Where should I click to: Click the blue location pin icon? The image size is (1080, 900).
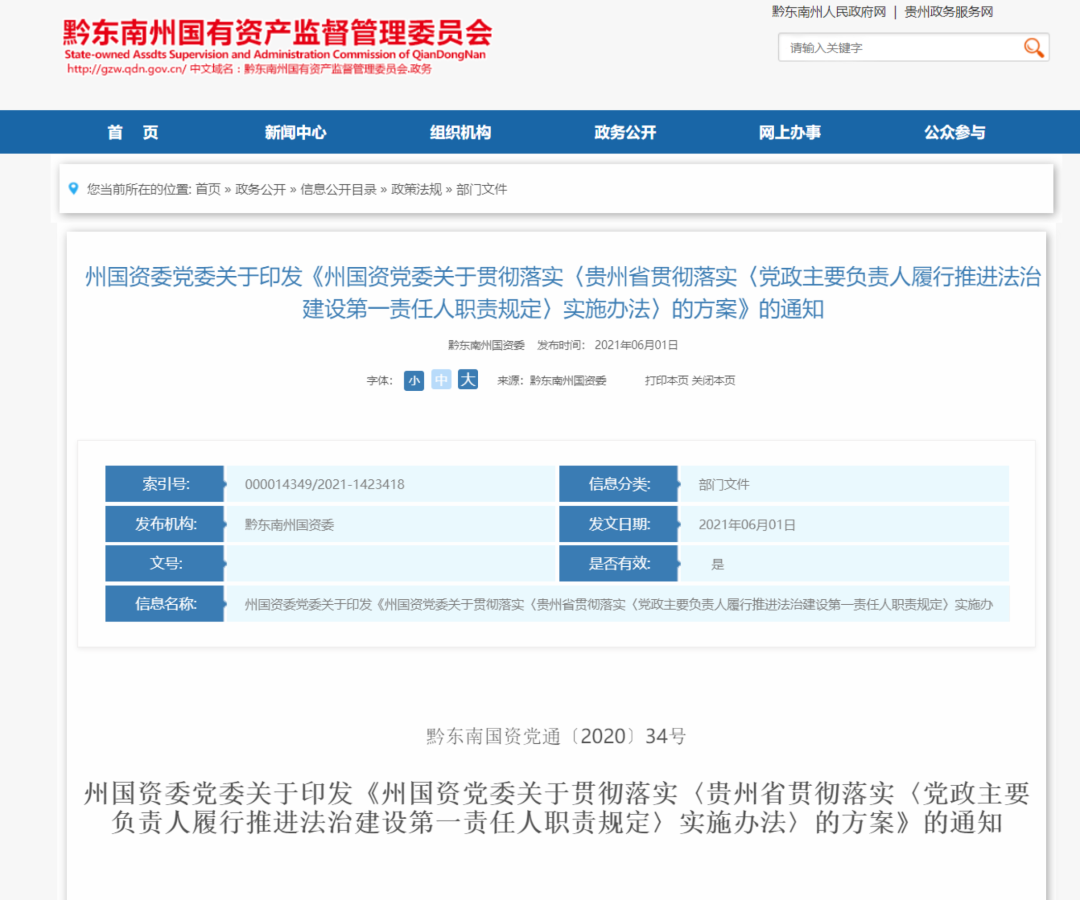[73, 188]
